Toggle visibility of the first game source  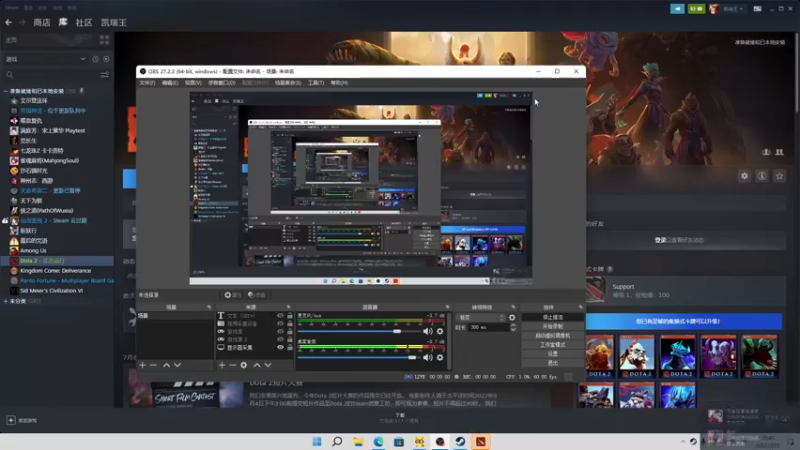[x=280, y=332]
